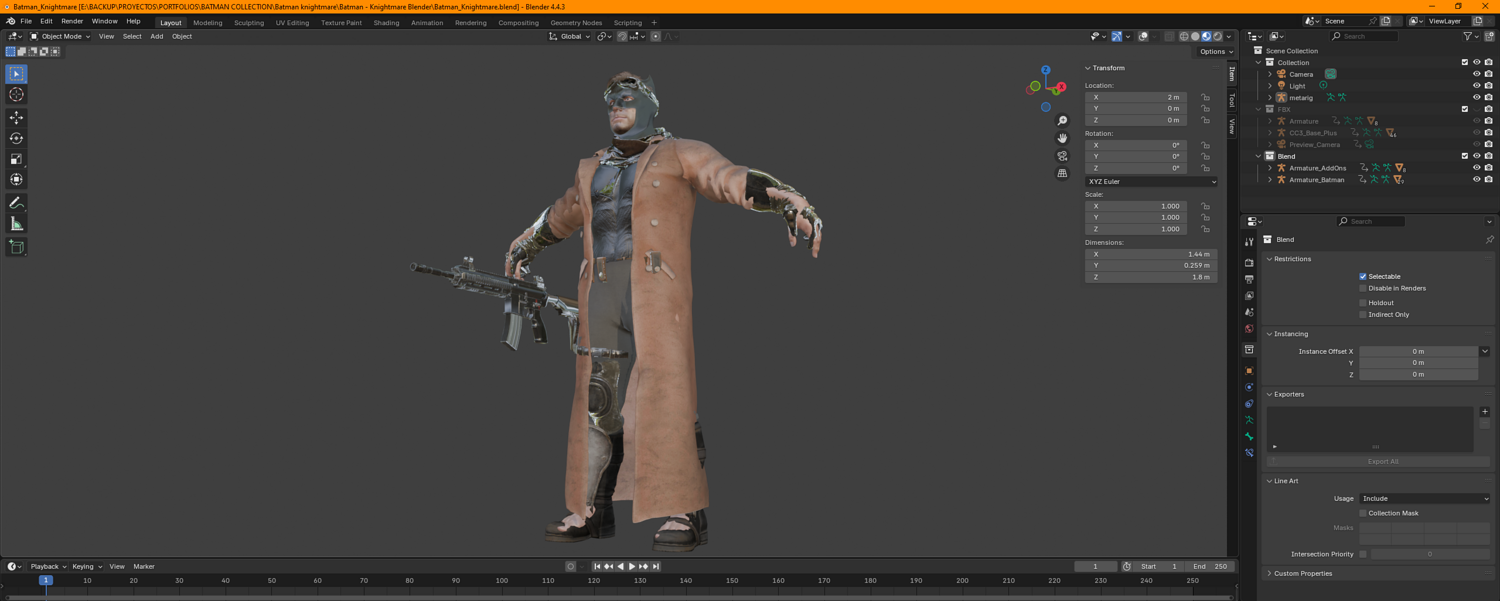Viewport: 1500px width, 601px height.
Task: Toggle camera view icon in viewport
Action: (x=1062, y=156)
